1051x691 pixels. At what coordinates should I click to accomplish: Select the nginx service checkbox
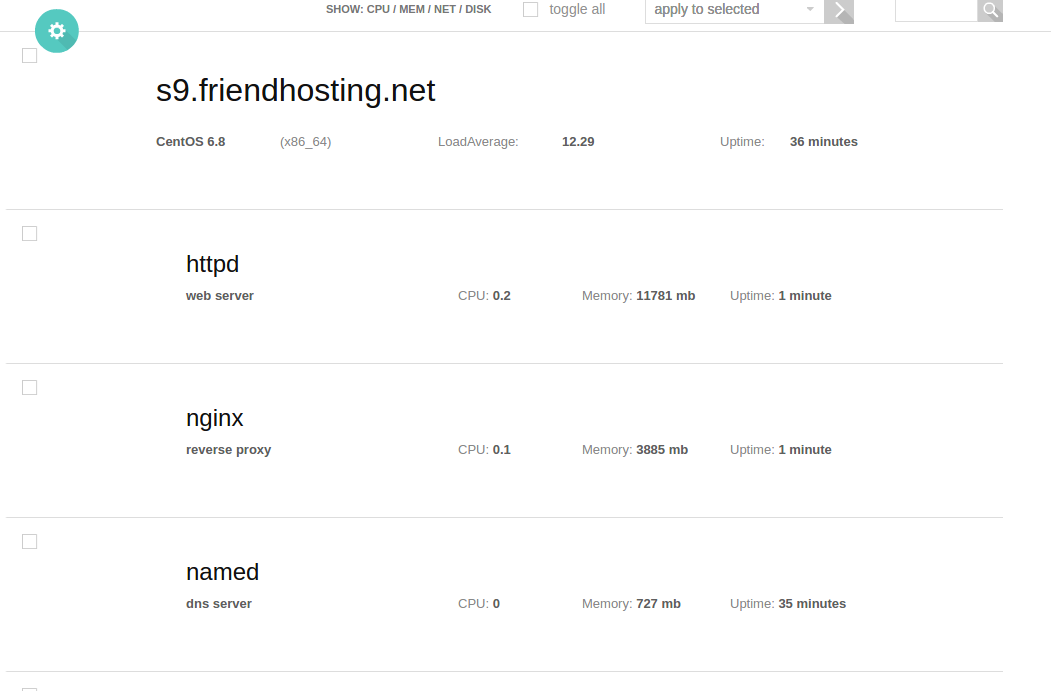(29, 387)
